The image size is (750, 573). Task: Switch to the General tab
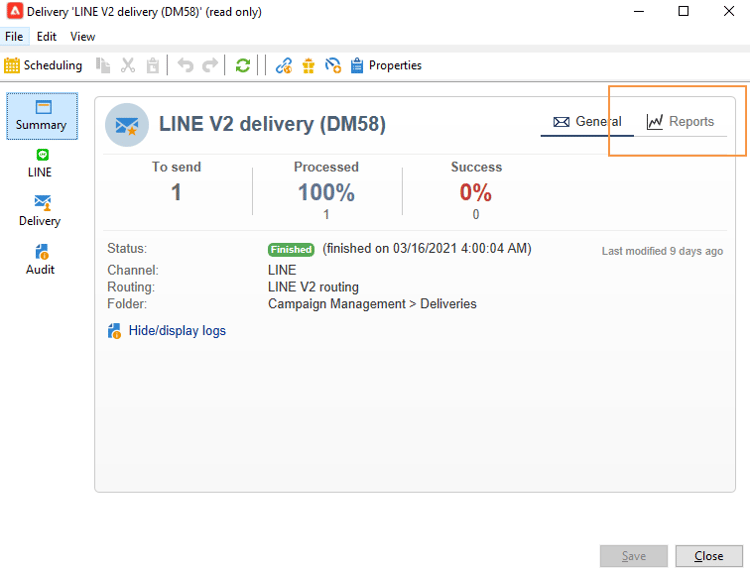[x=587, y=121]
